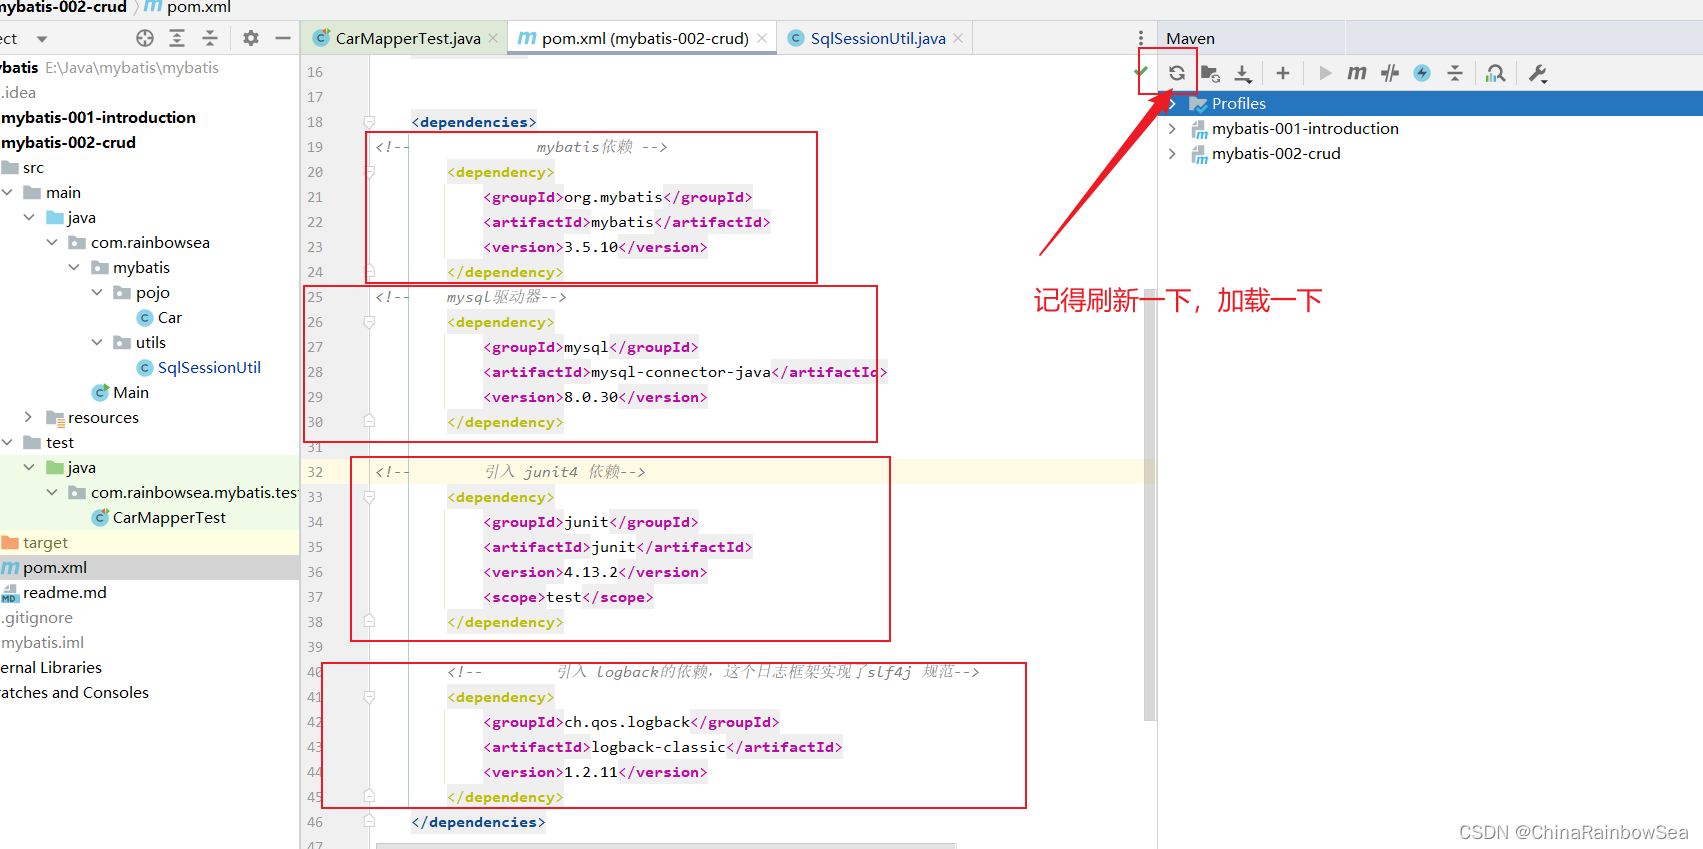Select opened file target icon in Project panel
Screen dimensions: 1703x849
pos(145,38)
